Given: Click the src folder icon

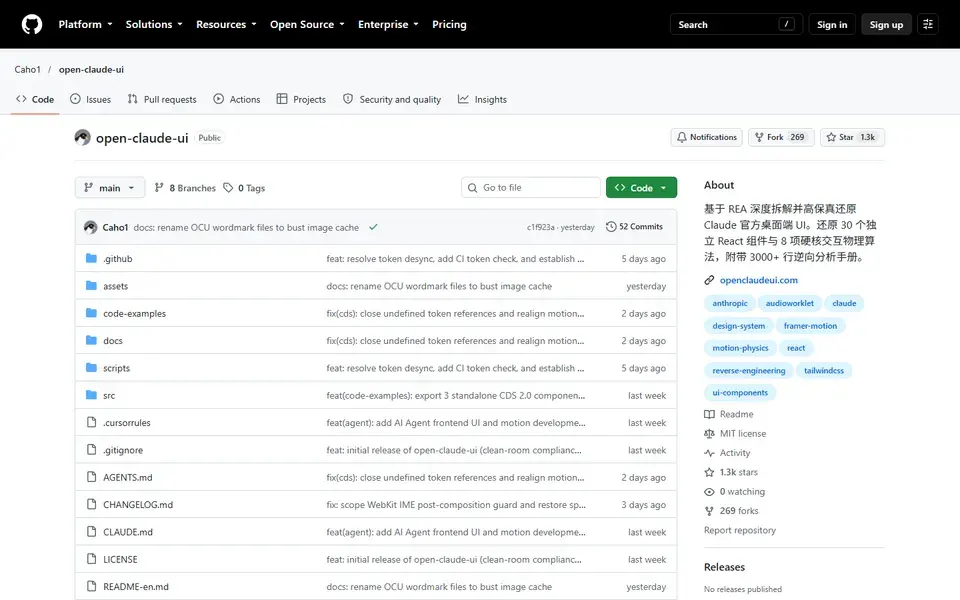Looking at the screenshot, I should 91,395.
